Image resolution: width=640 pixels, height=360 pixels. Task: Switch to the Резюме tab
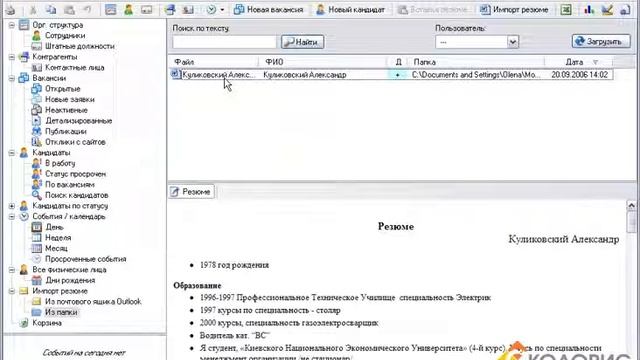coord(191,192)
